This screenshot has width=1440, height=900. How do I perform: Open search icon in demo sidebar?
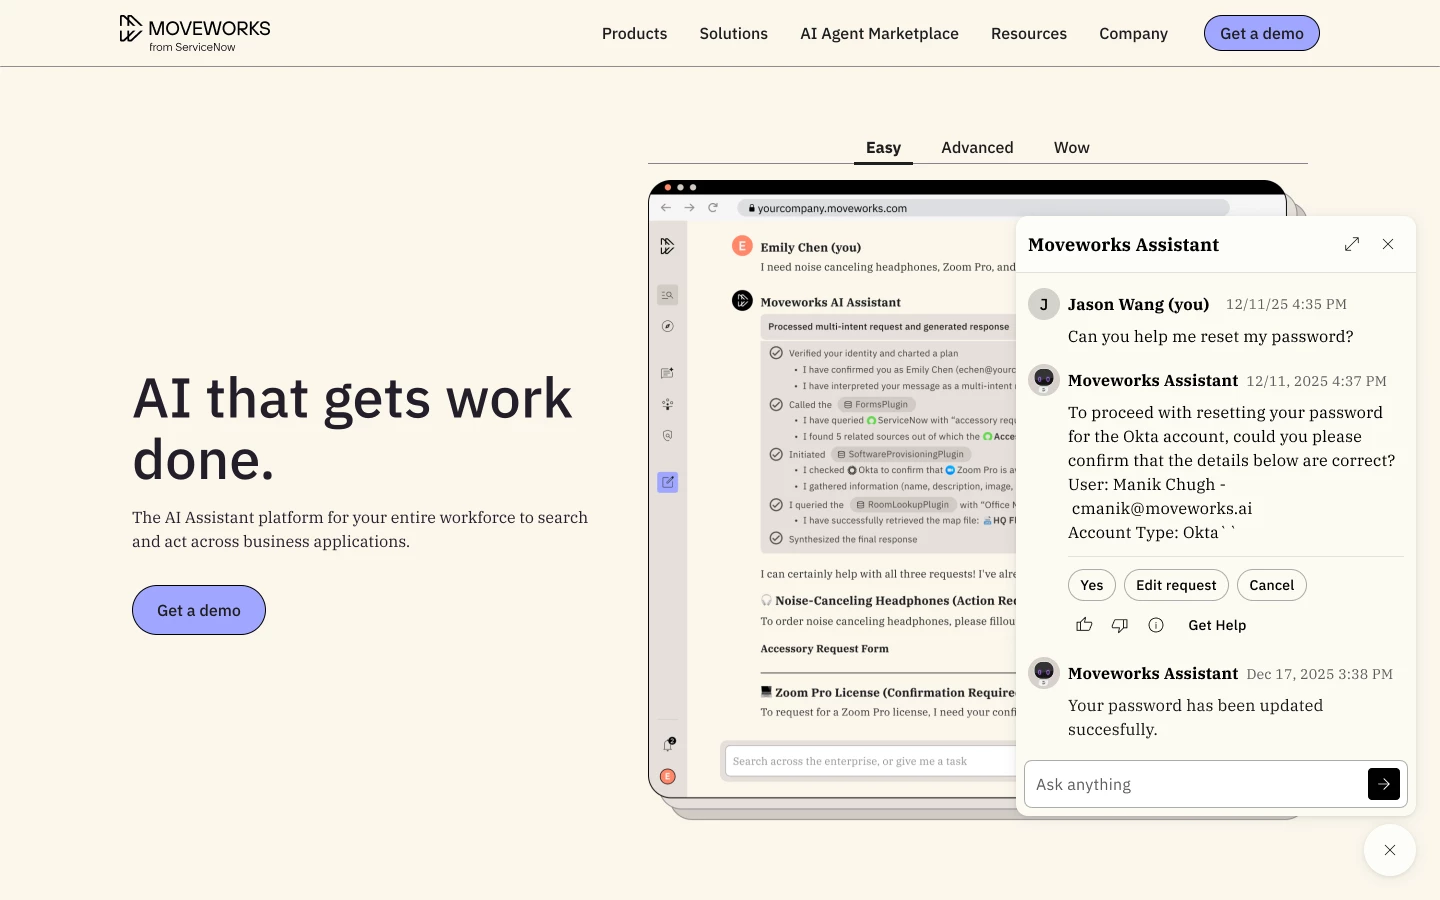pyautogui.click(x=667, y=295)
